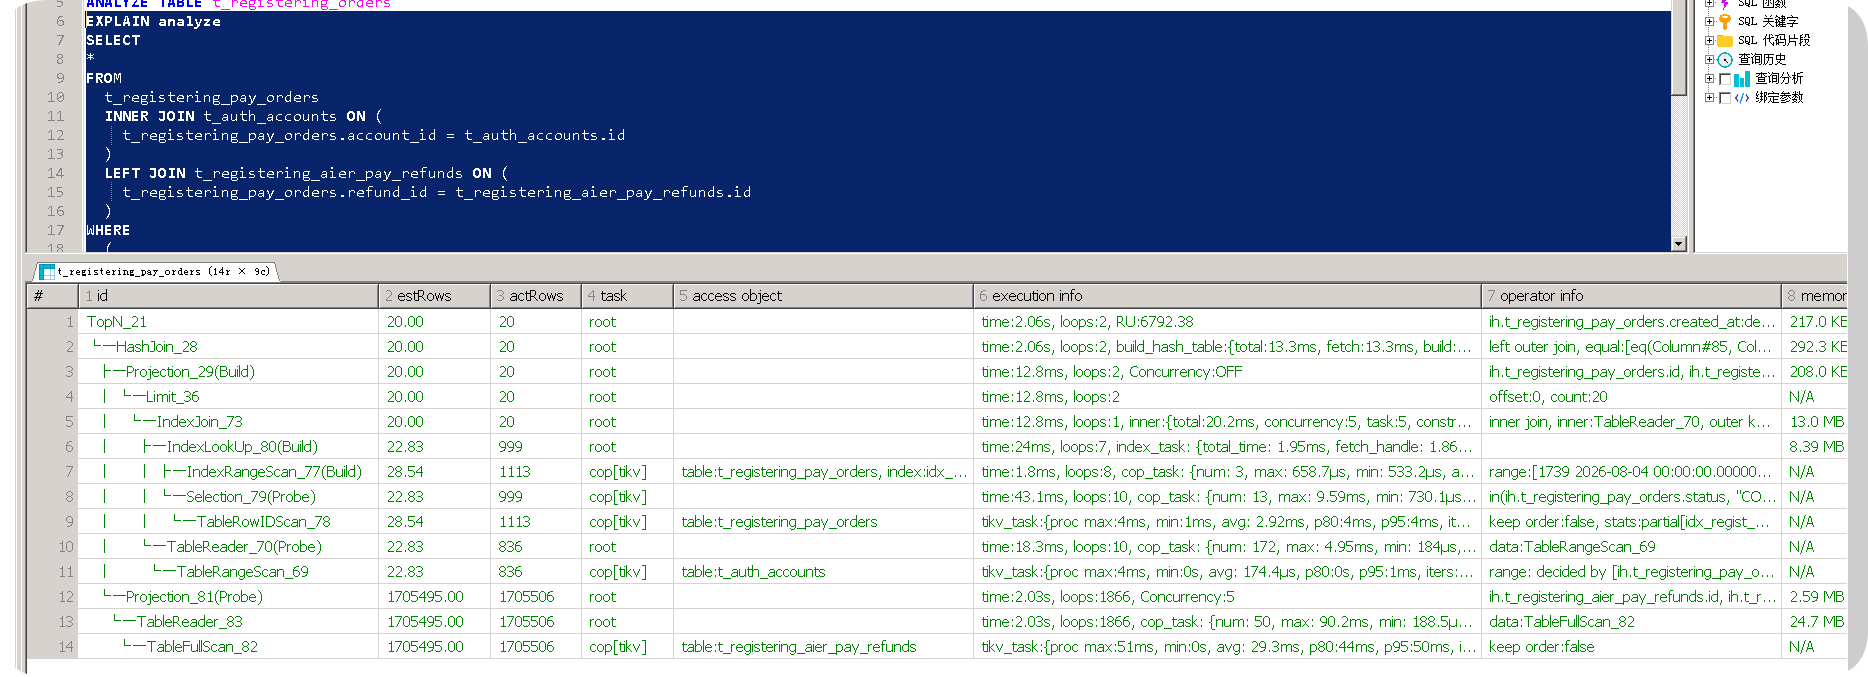
Task: Click the orange key icon beside SQL 关键字
Action: 1725,21
